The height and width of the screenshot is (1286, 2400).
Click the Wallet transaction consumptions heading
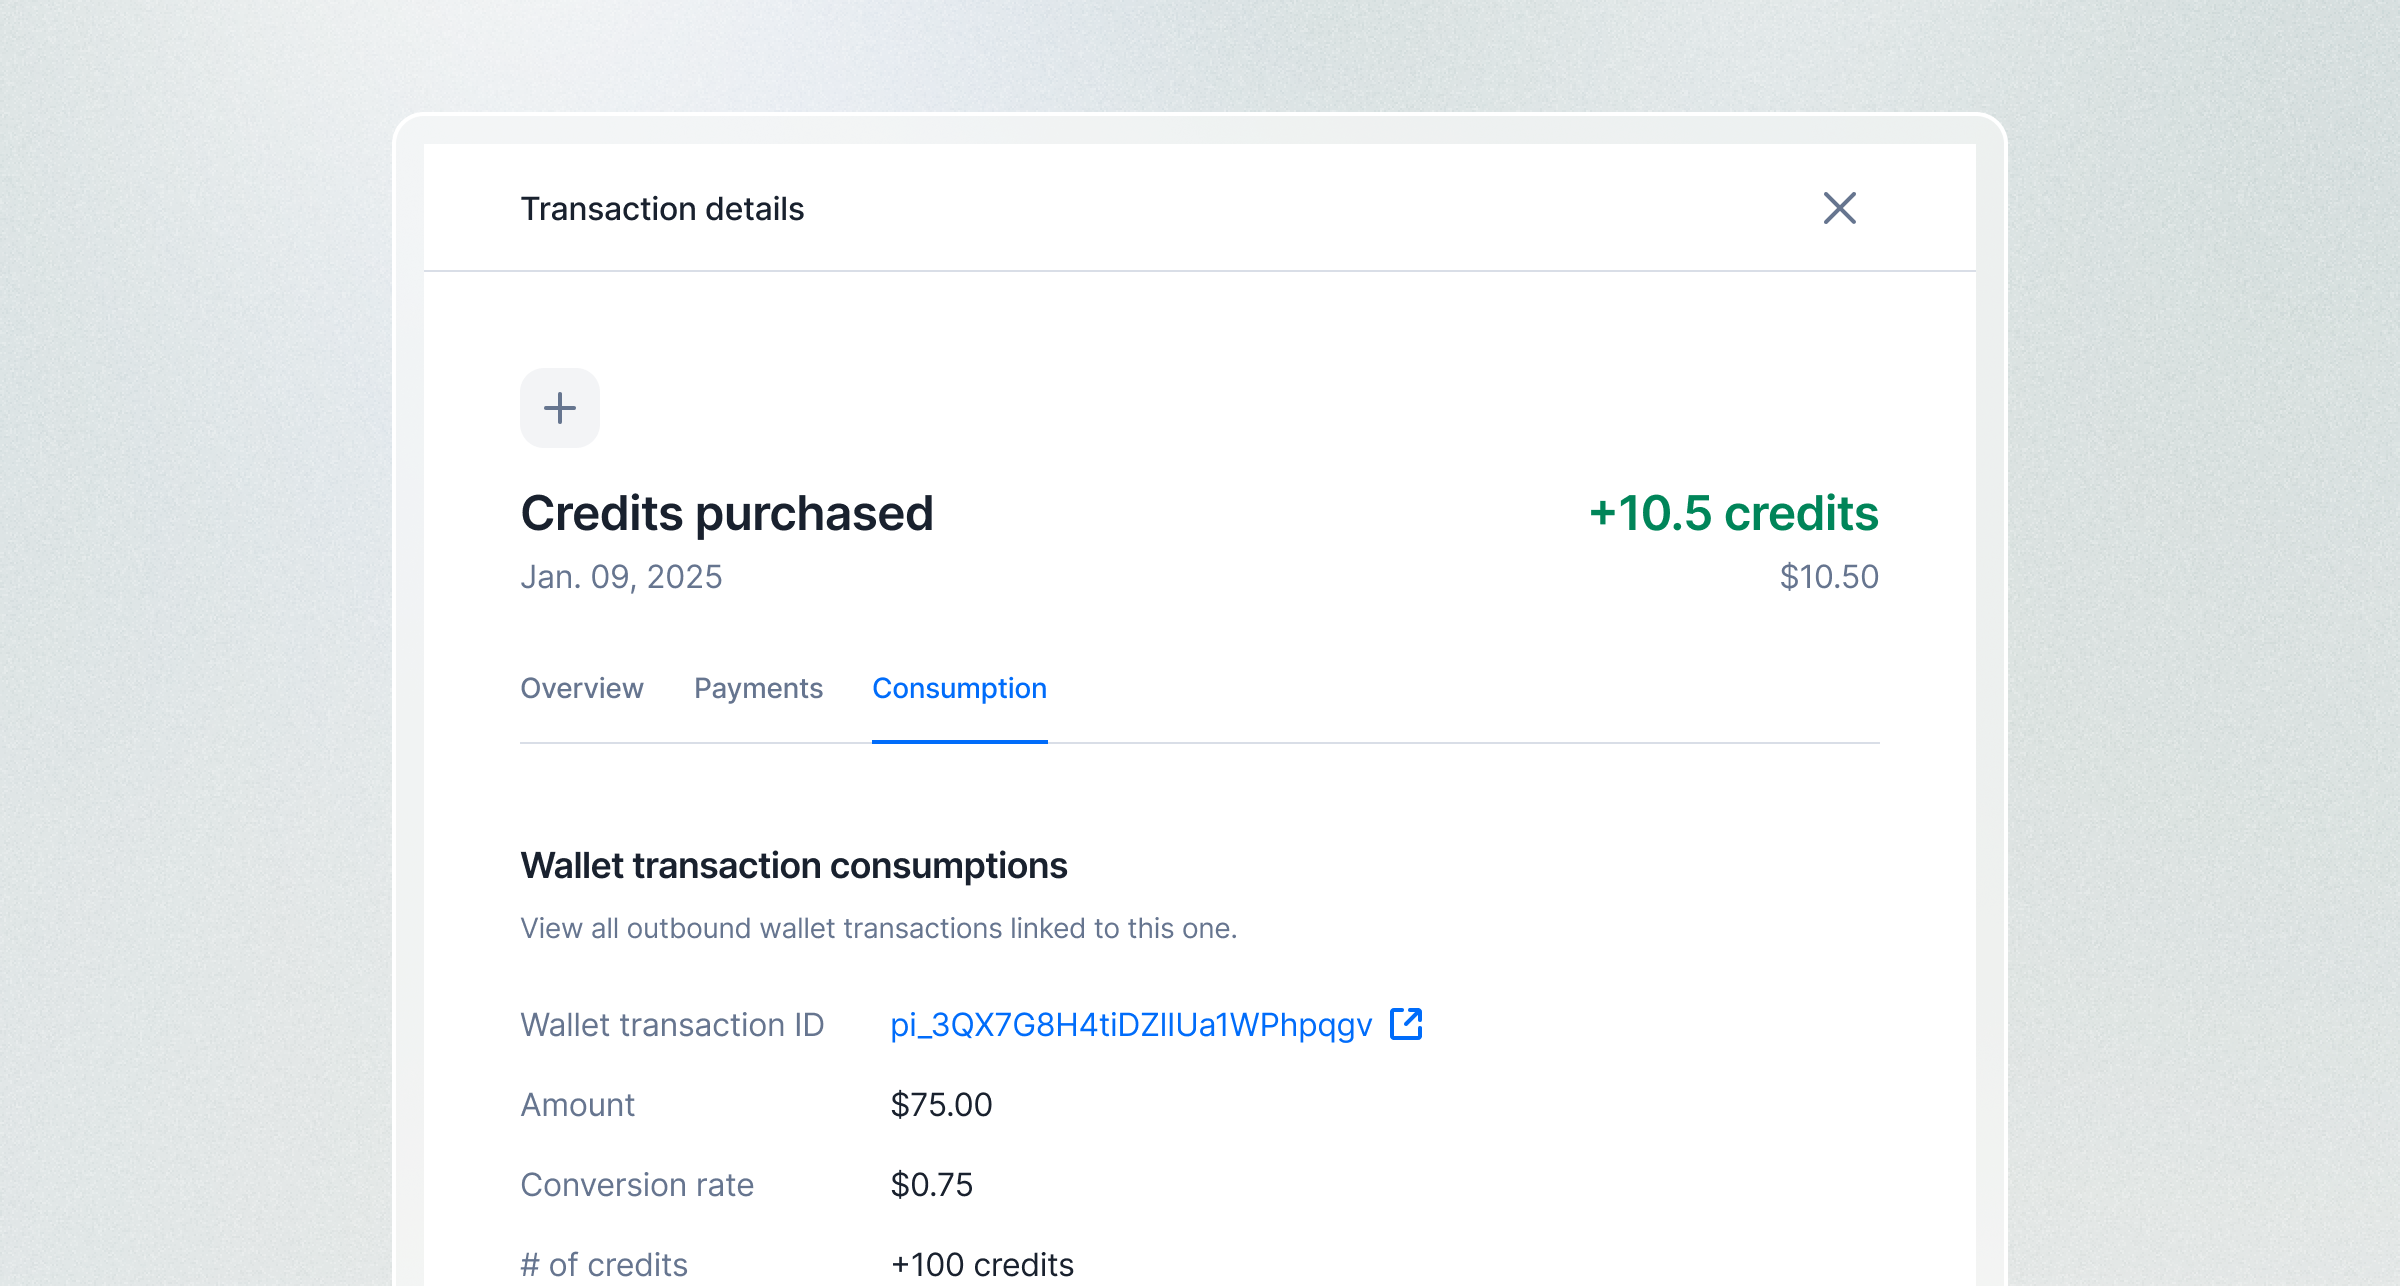(x=794, y=865)
